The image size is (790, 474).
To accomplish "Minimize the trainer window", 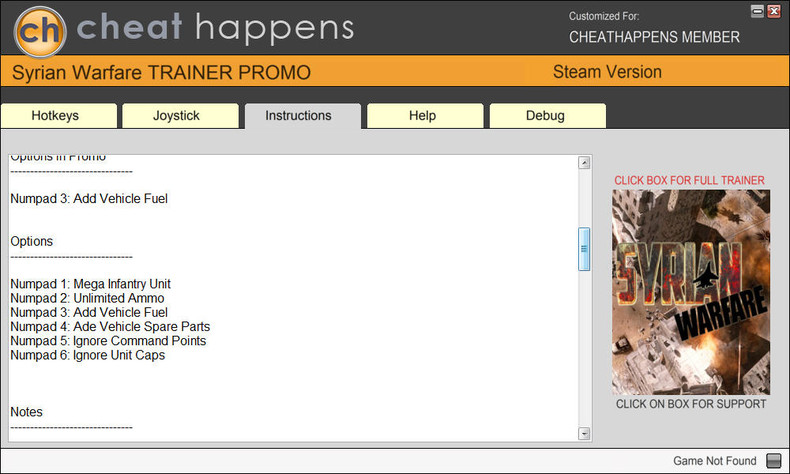I will tap(757, 11).
